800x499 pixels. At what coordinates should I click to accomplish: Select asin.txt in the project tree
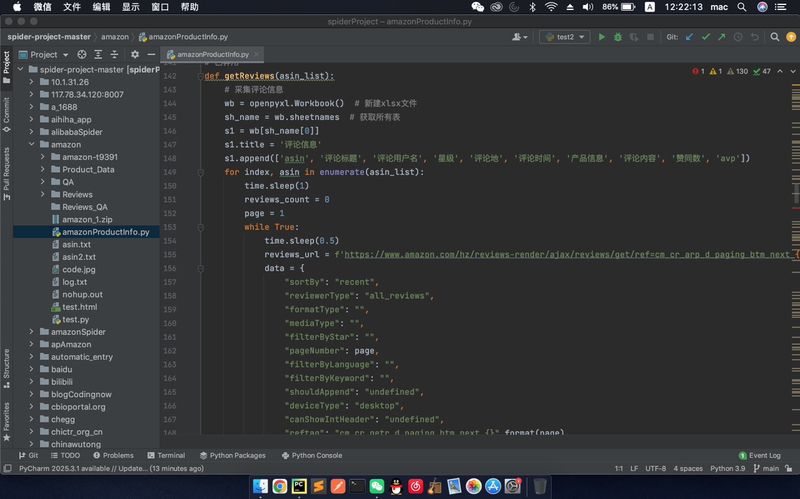(76, 244)
